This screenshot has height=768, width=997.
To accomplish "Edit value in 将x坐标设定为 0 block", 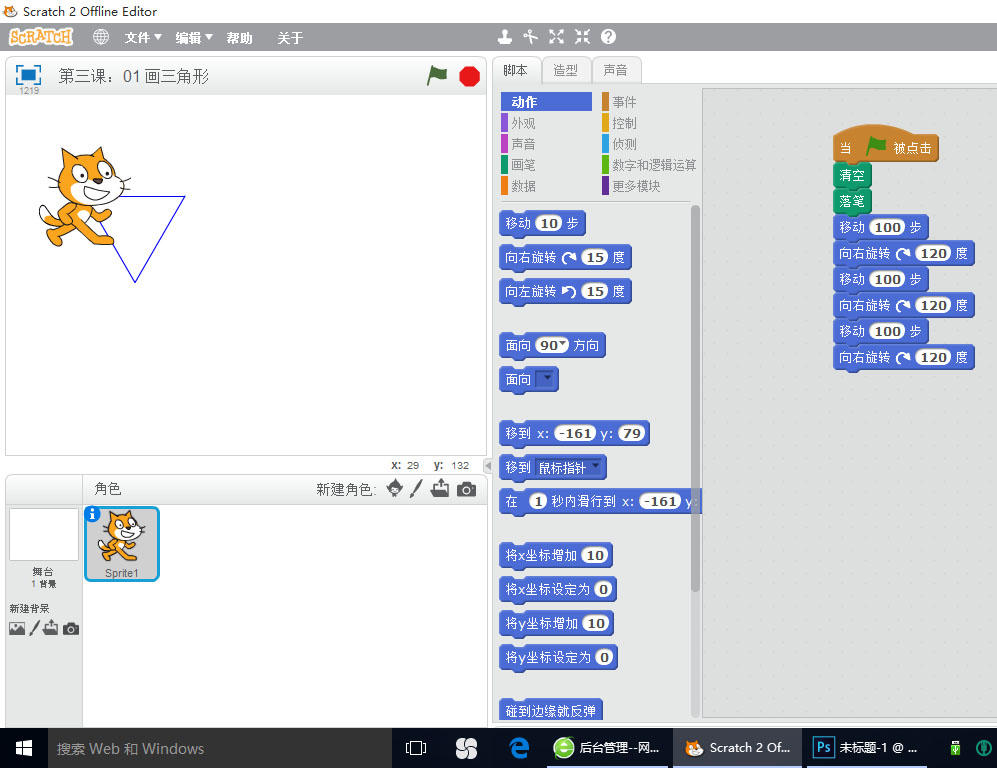I will [603, 589].
